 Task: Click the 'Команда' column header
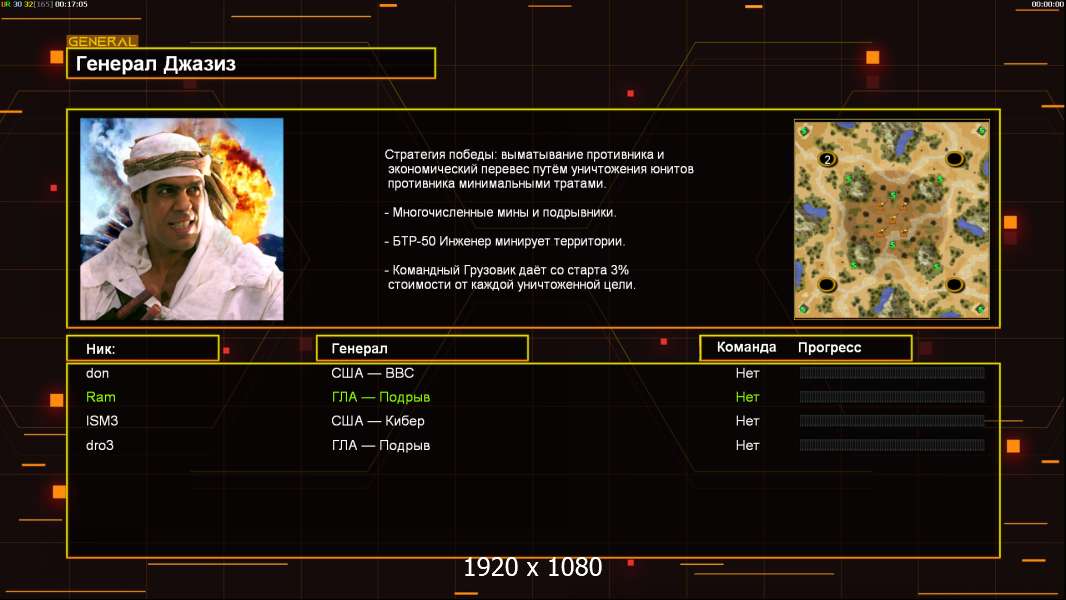point(746,347)
